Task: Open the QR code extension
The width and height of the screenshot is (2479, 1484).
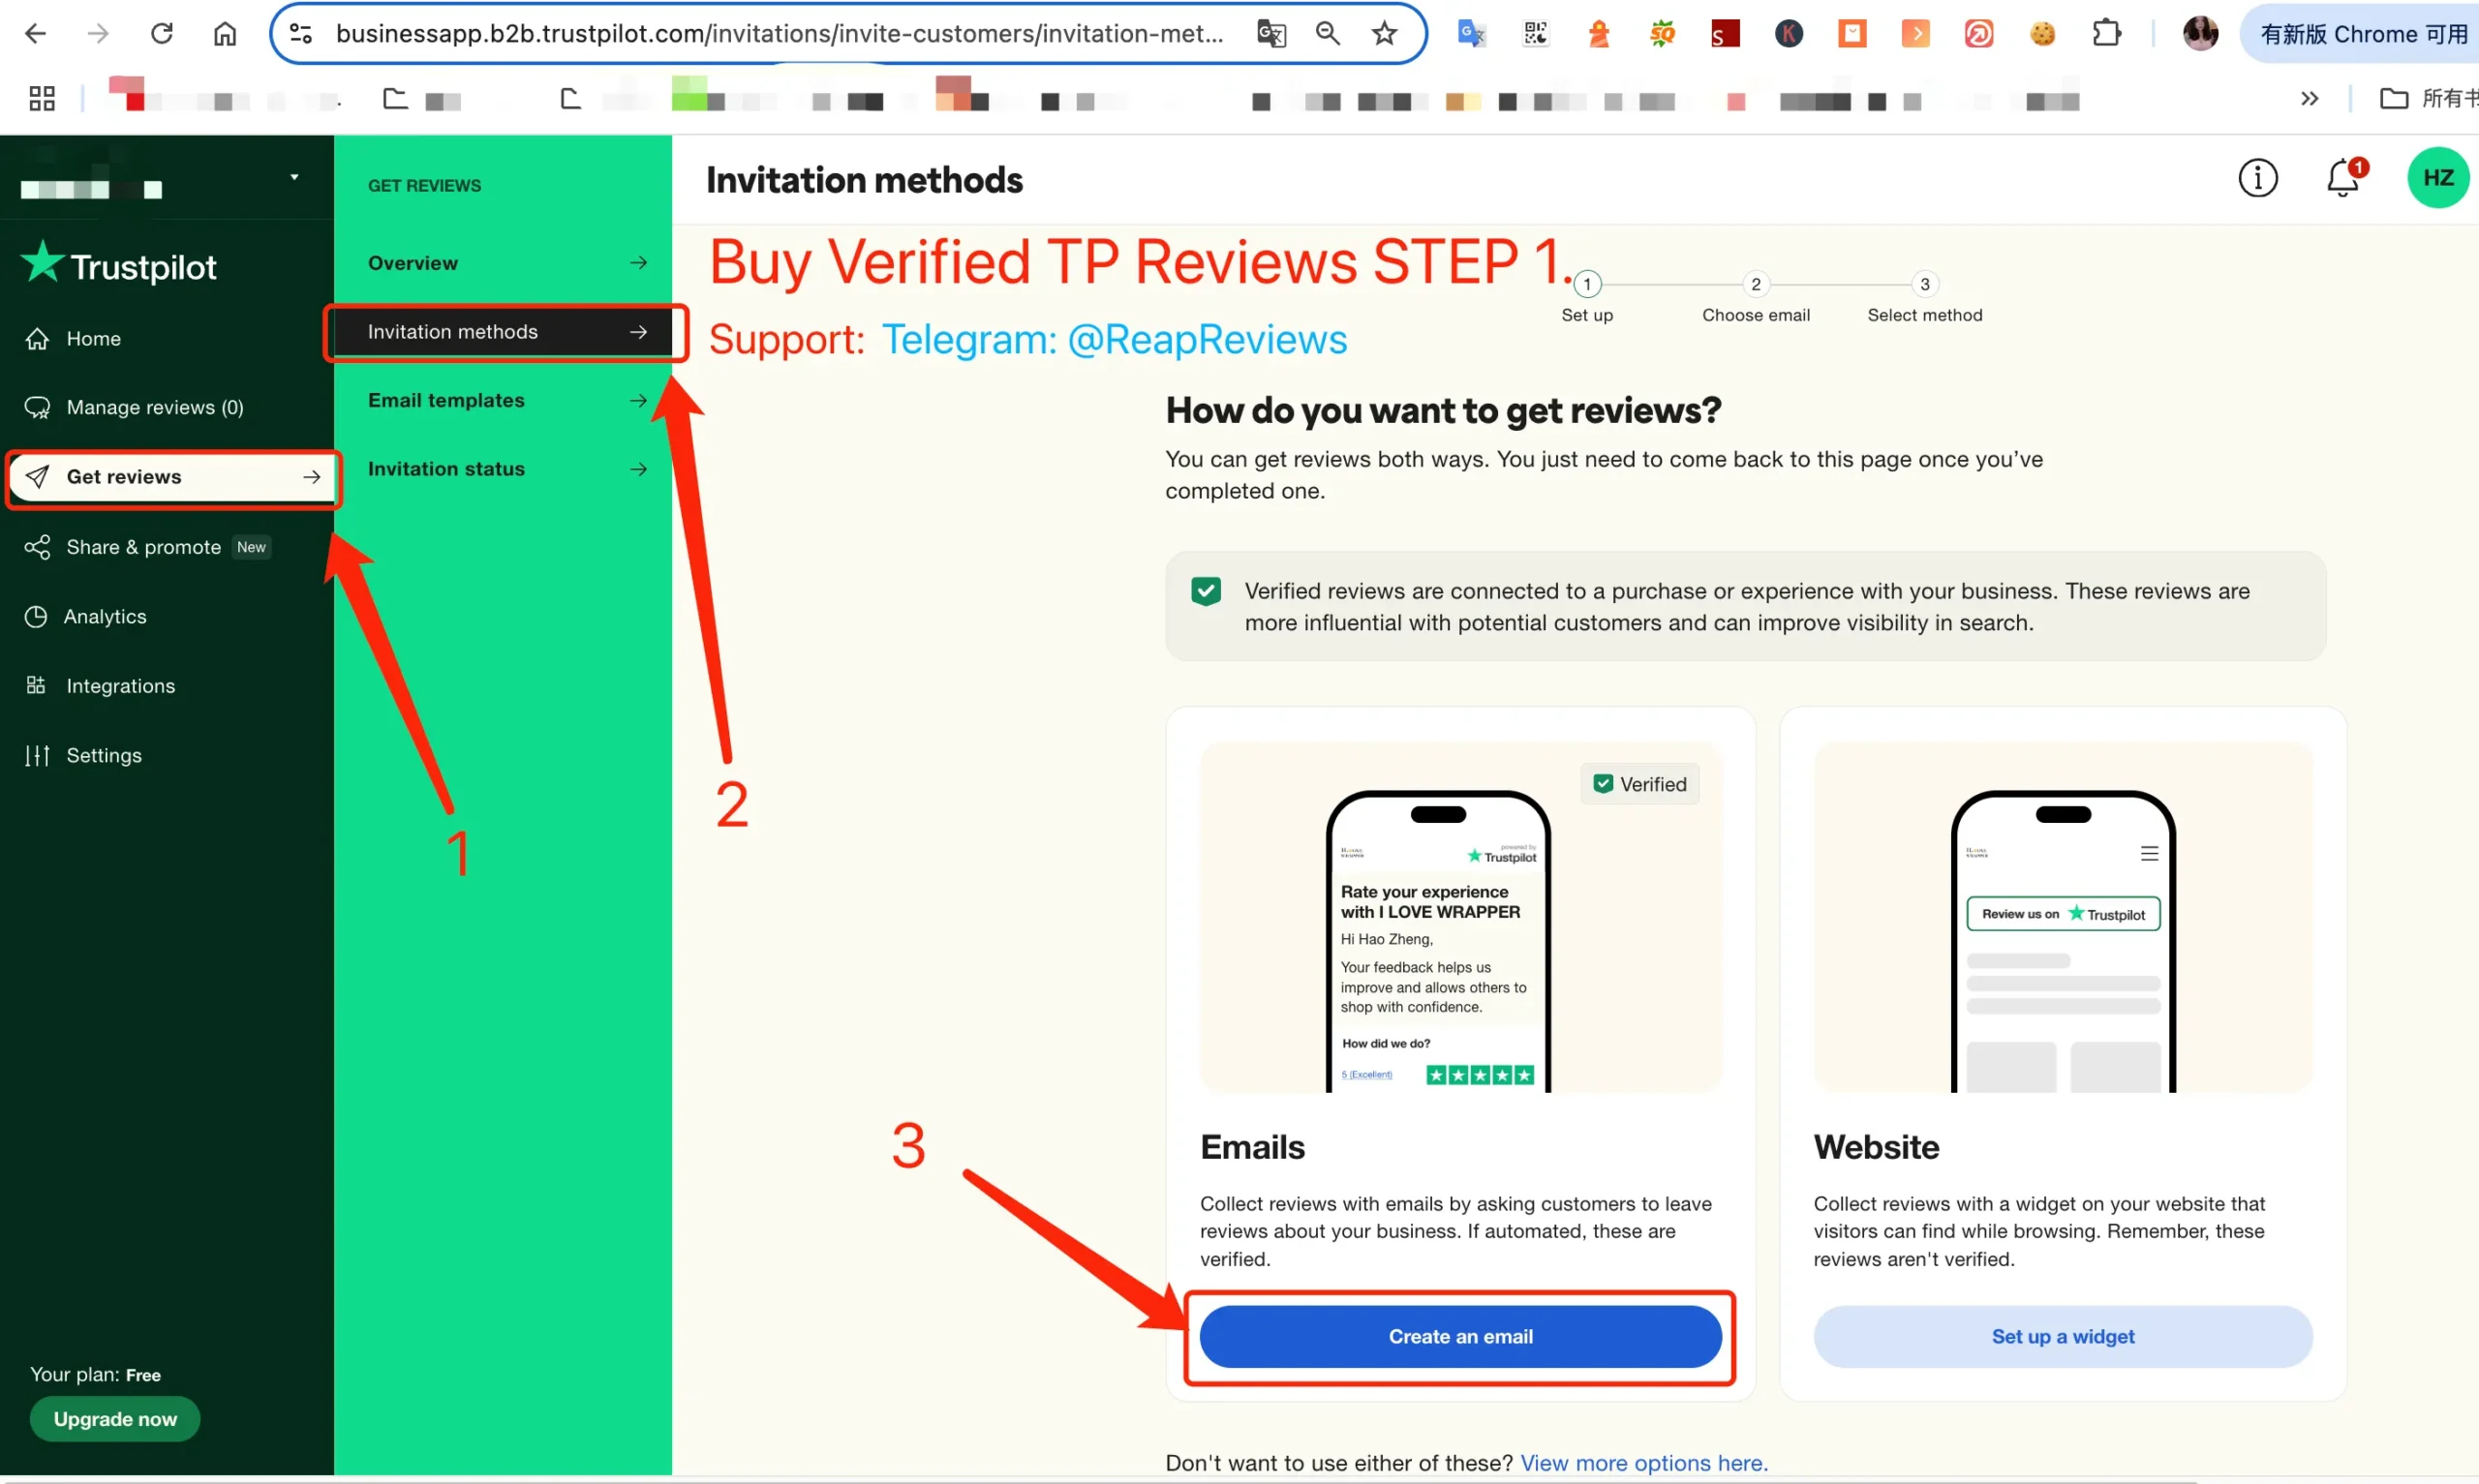Action: coord(1535,33)
